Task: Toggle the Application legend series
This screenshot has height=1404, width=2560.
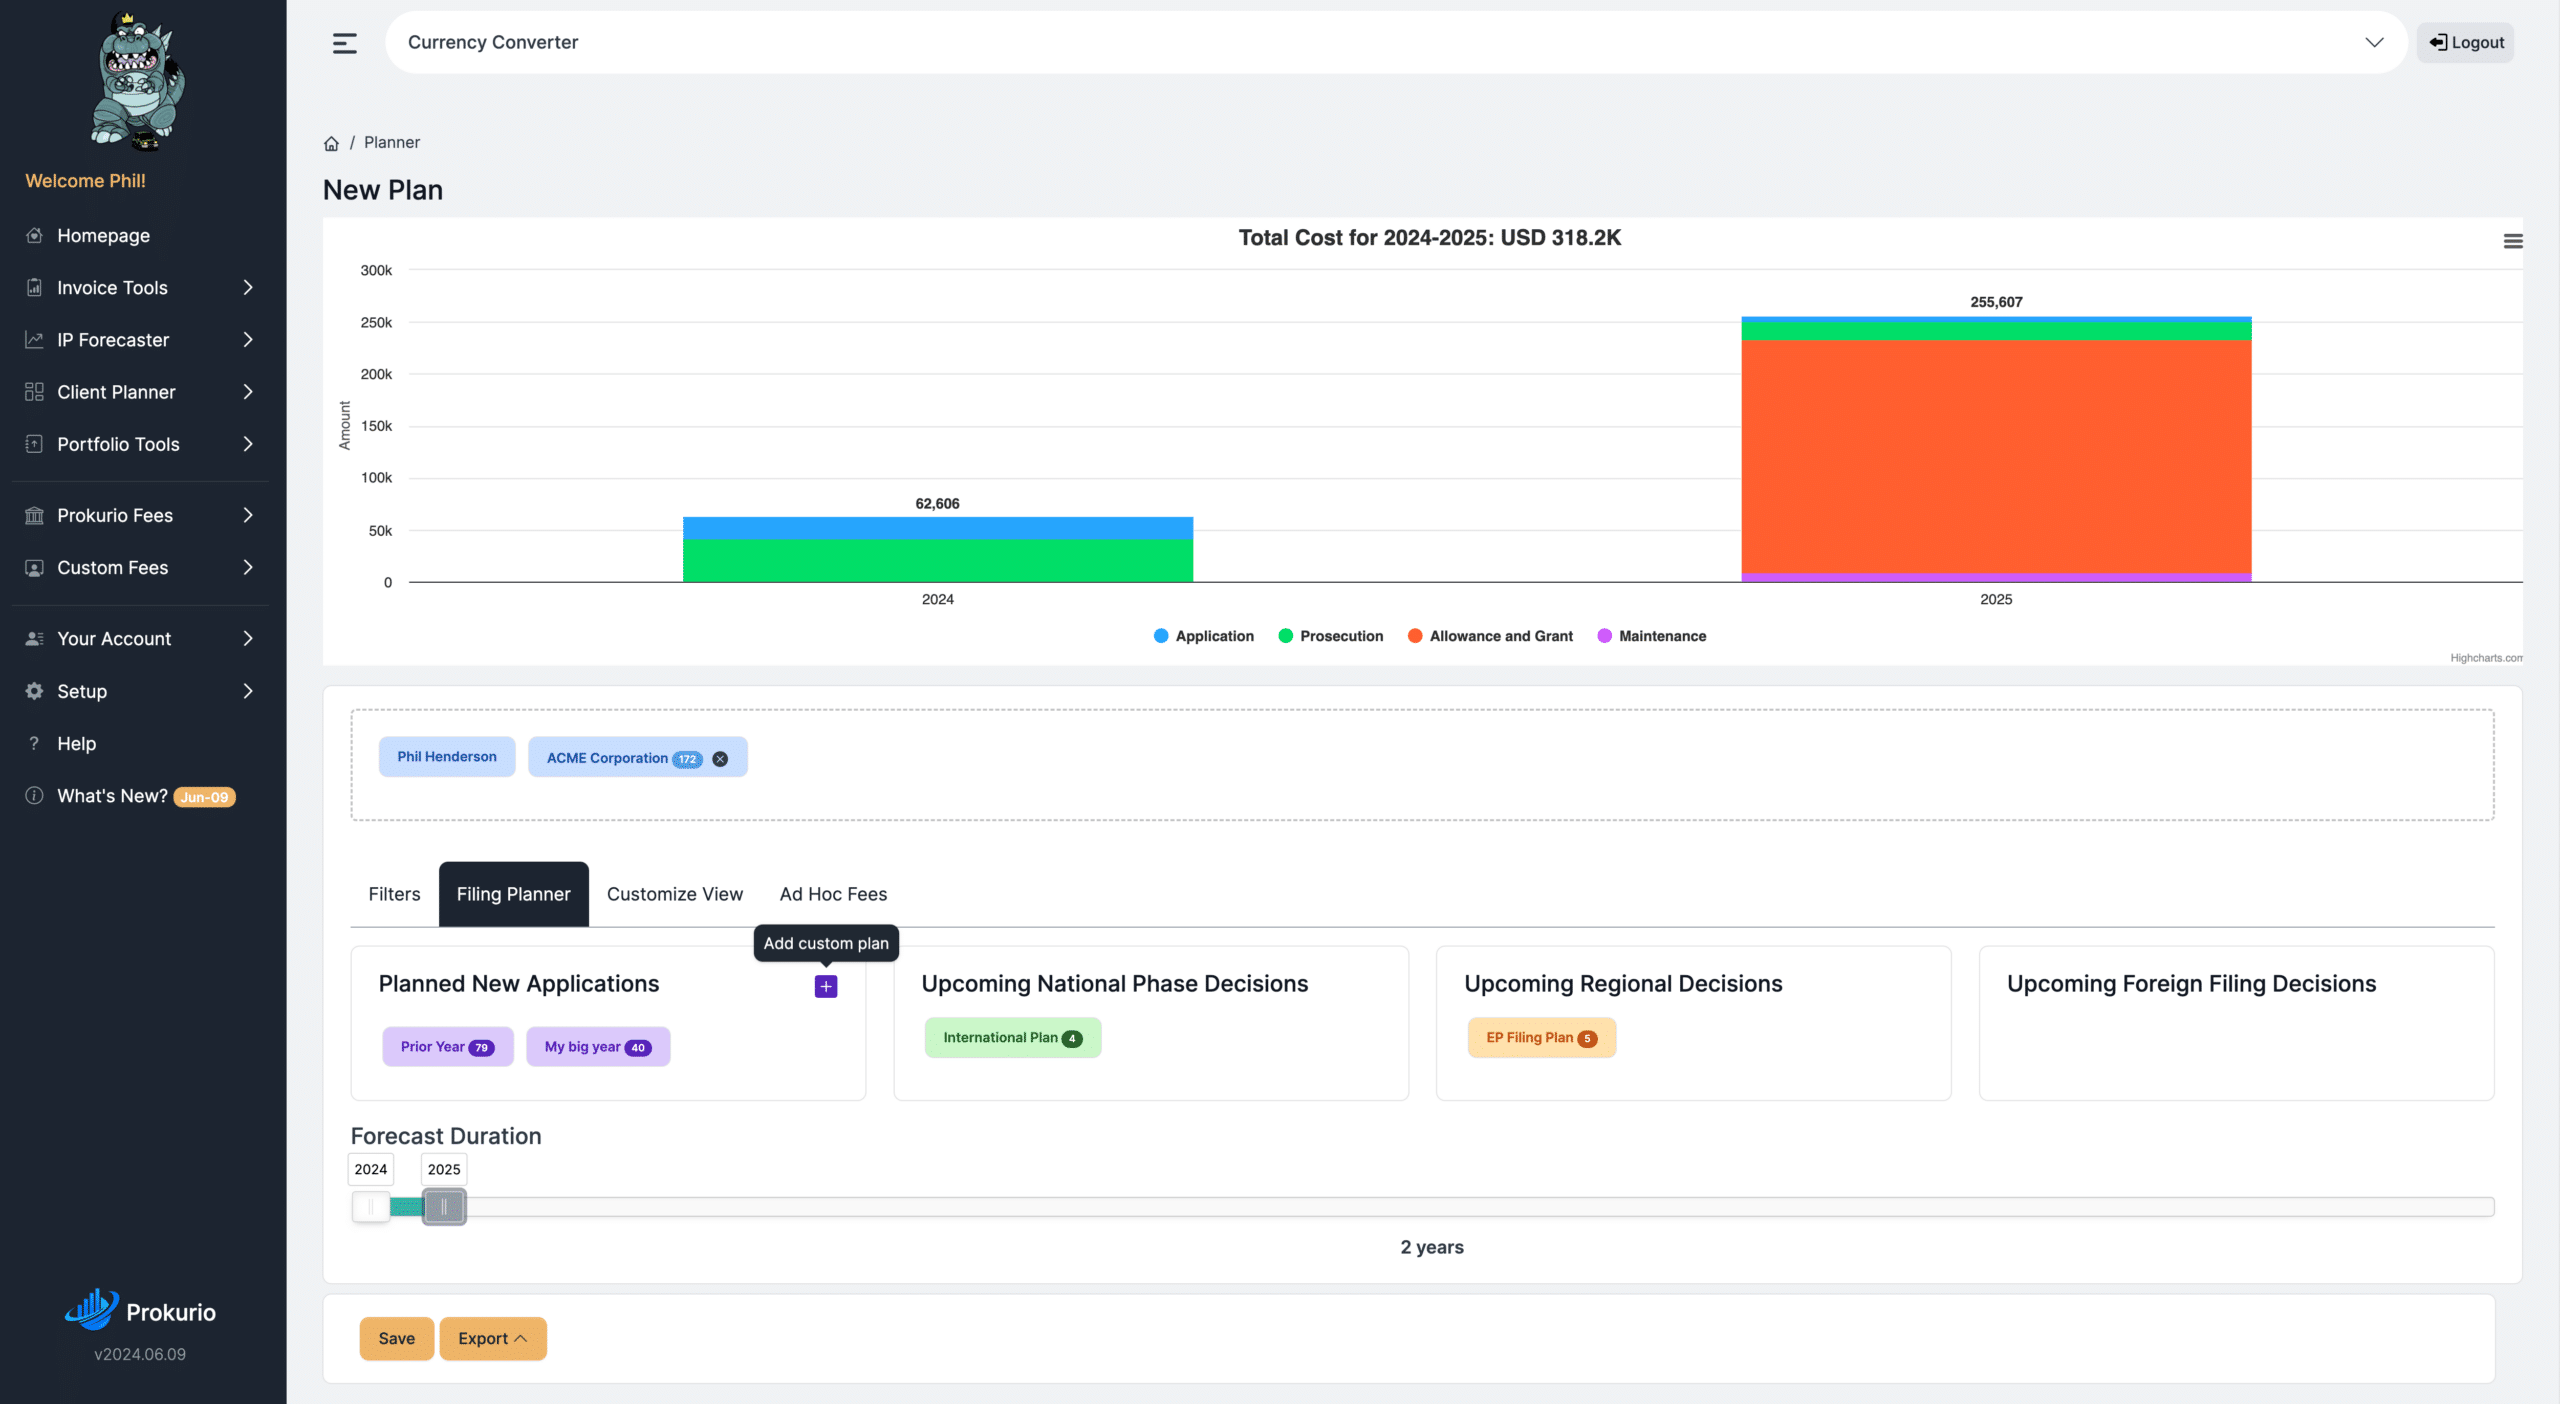Action: [x=1203, y=636]
